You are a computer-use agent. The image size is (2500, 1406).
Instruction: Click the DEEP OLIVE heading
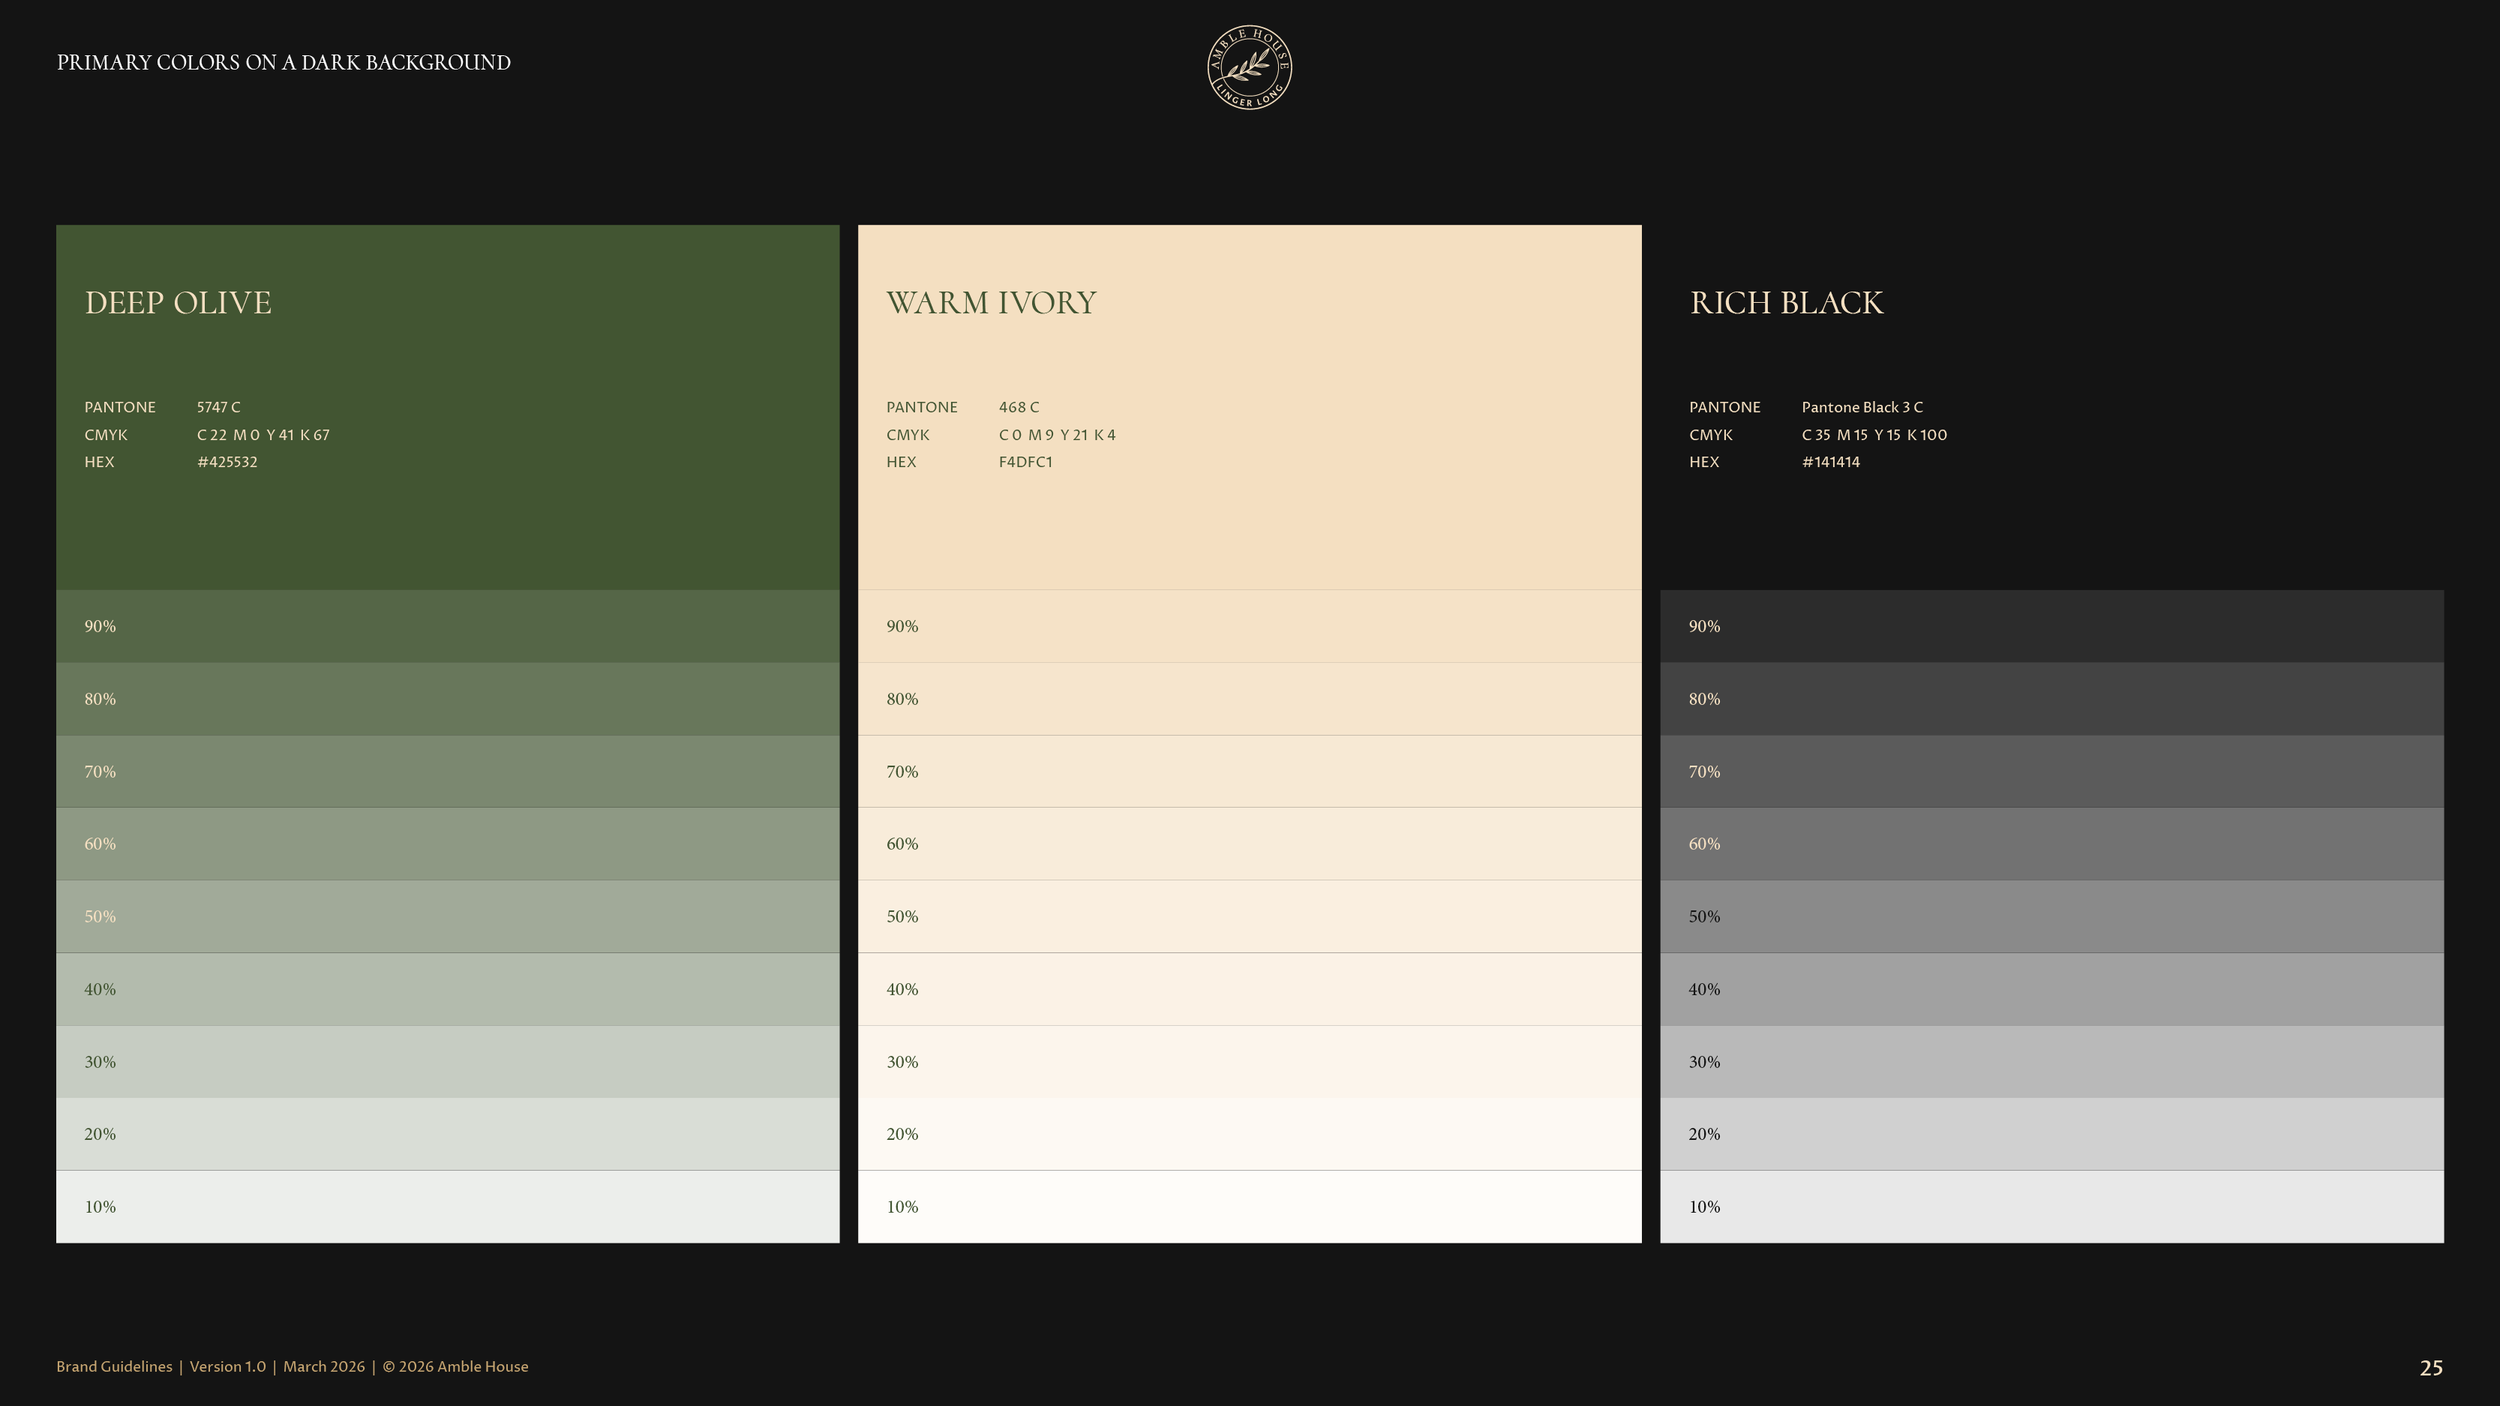(x=178, y=302)
